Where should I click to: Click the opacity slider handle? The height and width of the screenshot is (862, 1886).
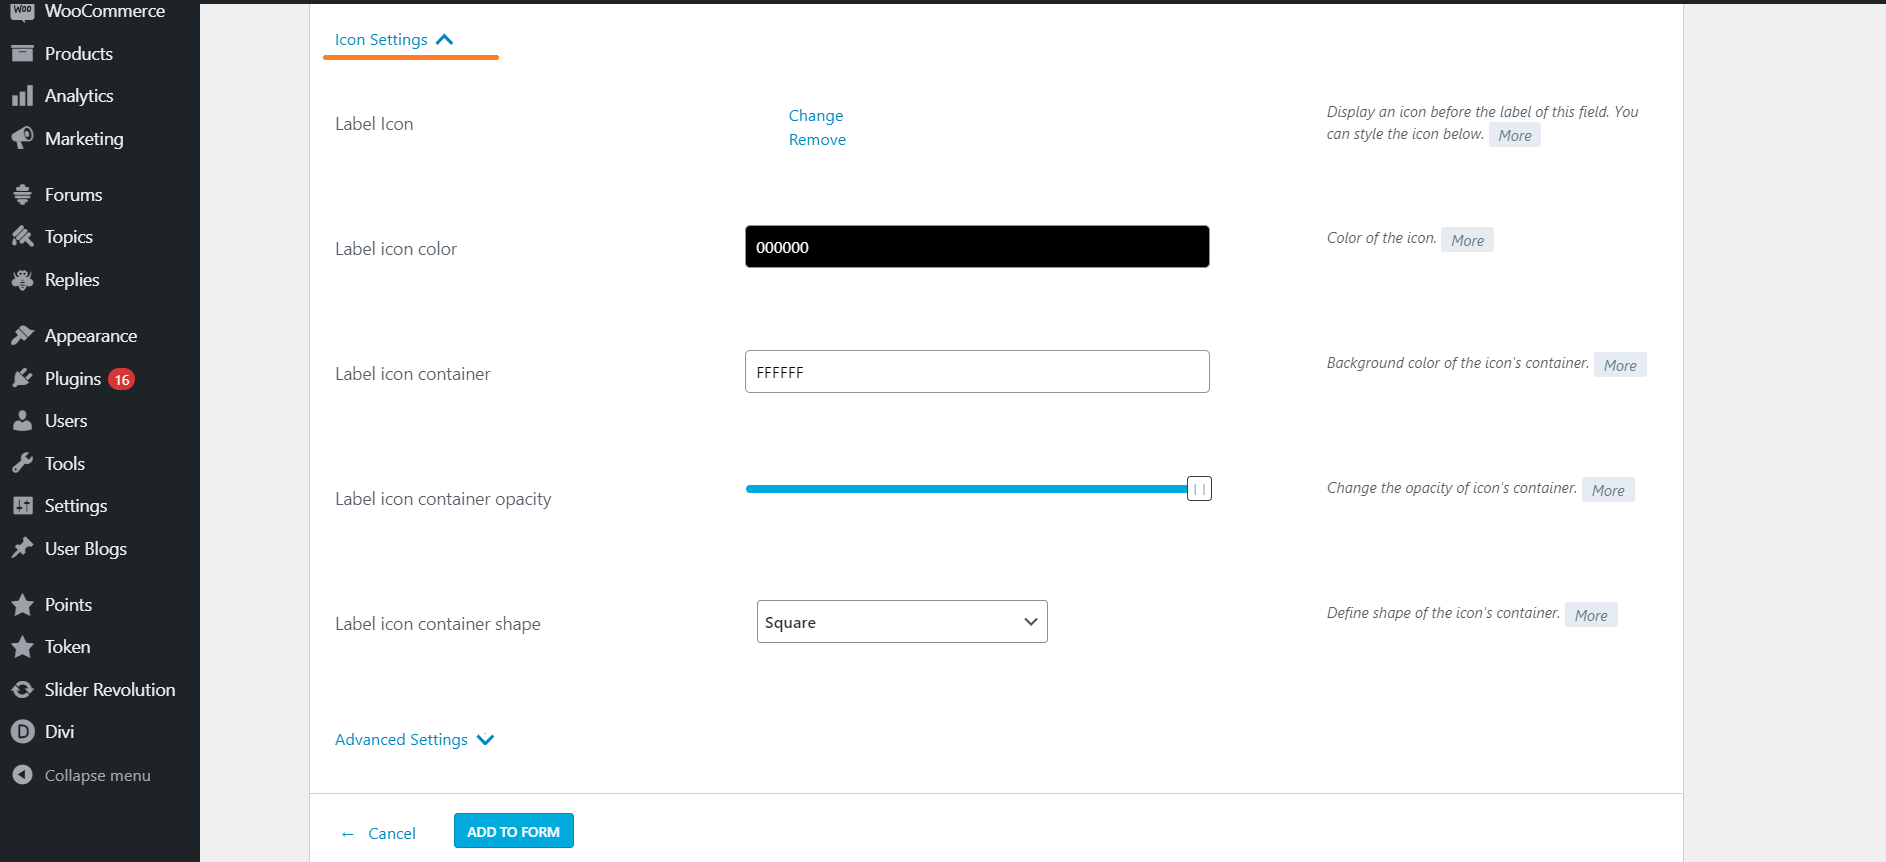(x=1199, y=489)
